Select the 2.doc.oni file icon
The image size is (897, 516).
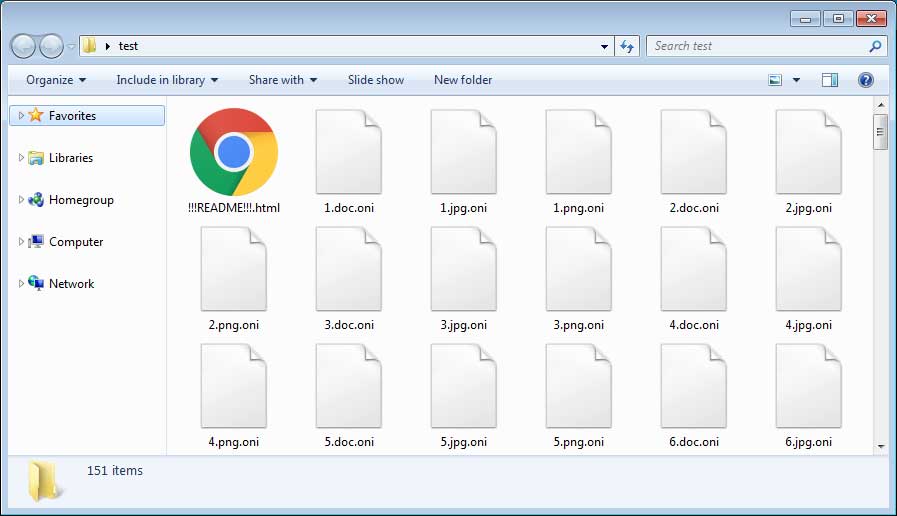(694, 152)
